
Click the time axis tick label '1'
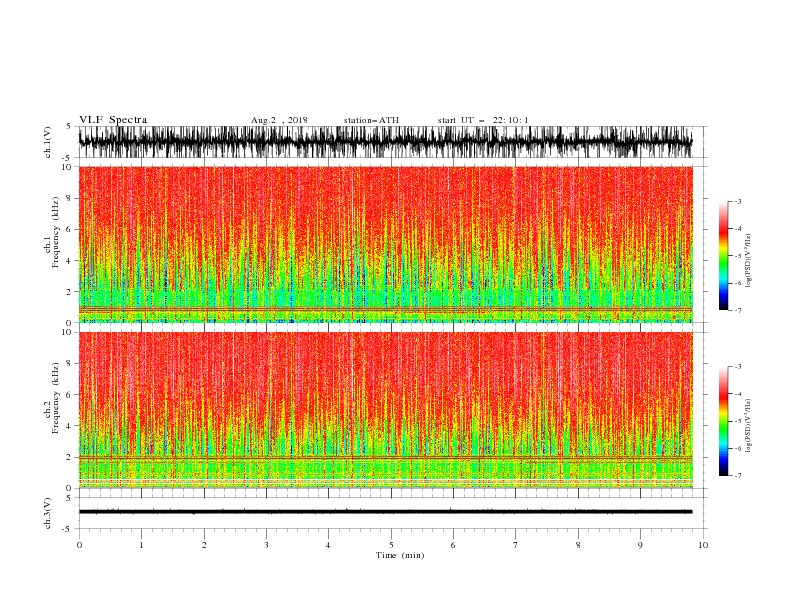click(141, 545)
